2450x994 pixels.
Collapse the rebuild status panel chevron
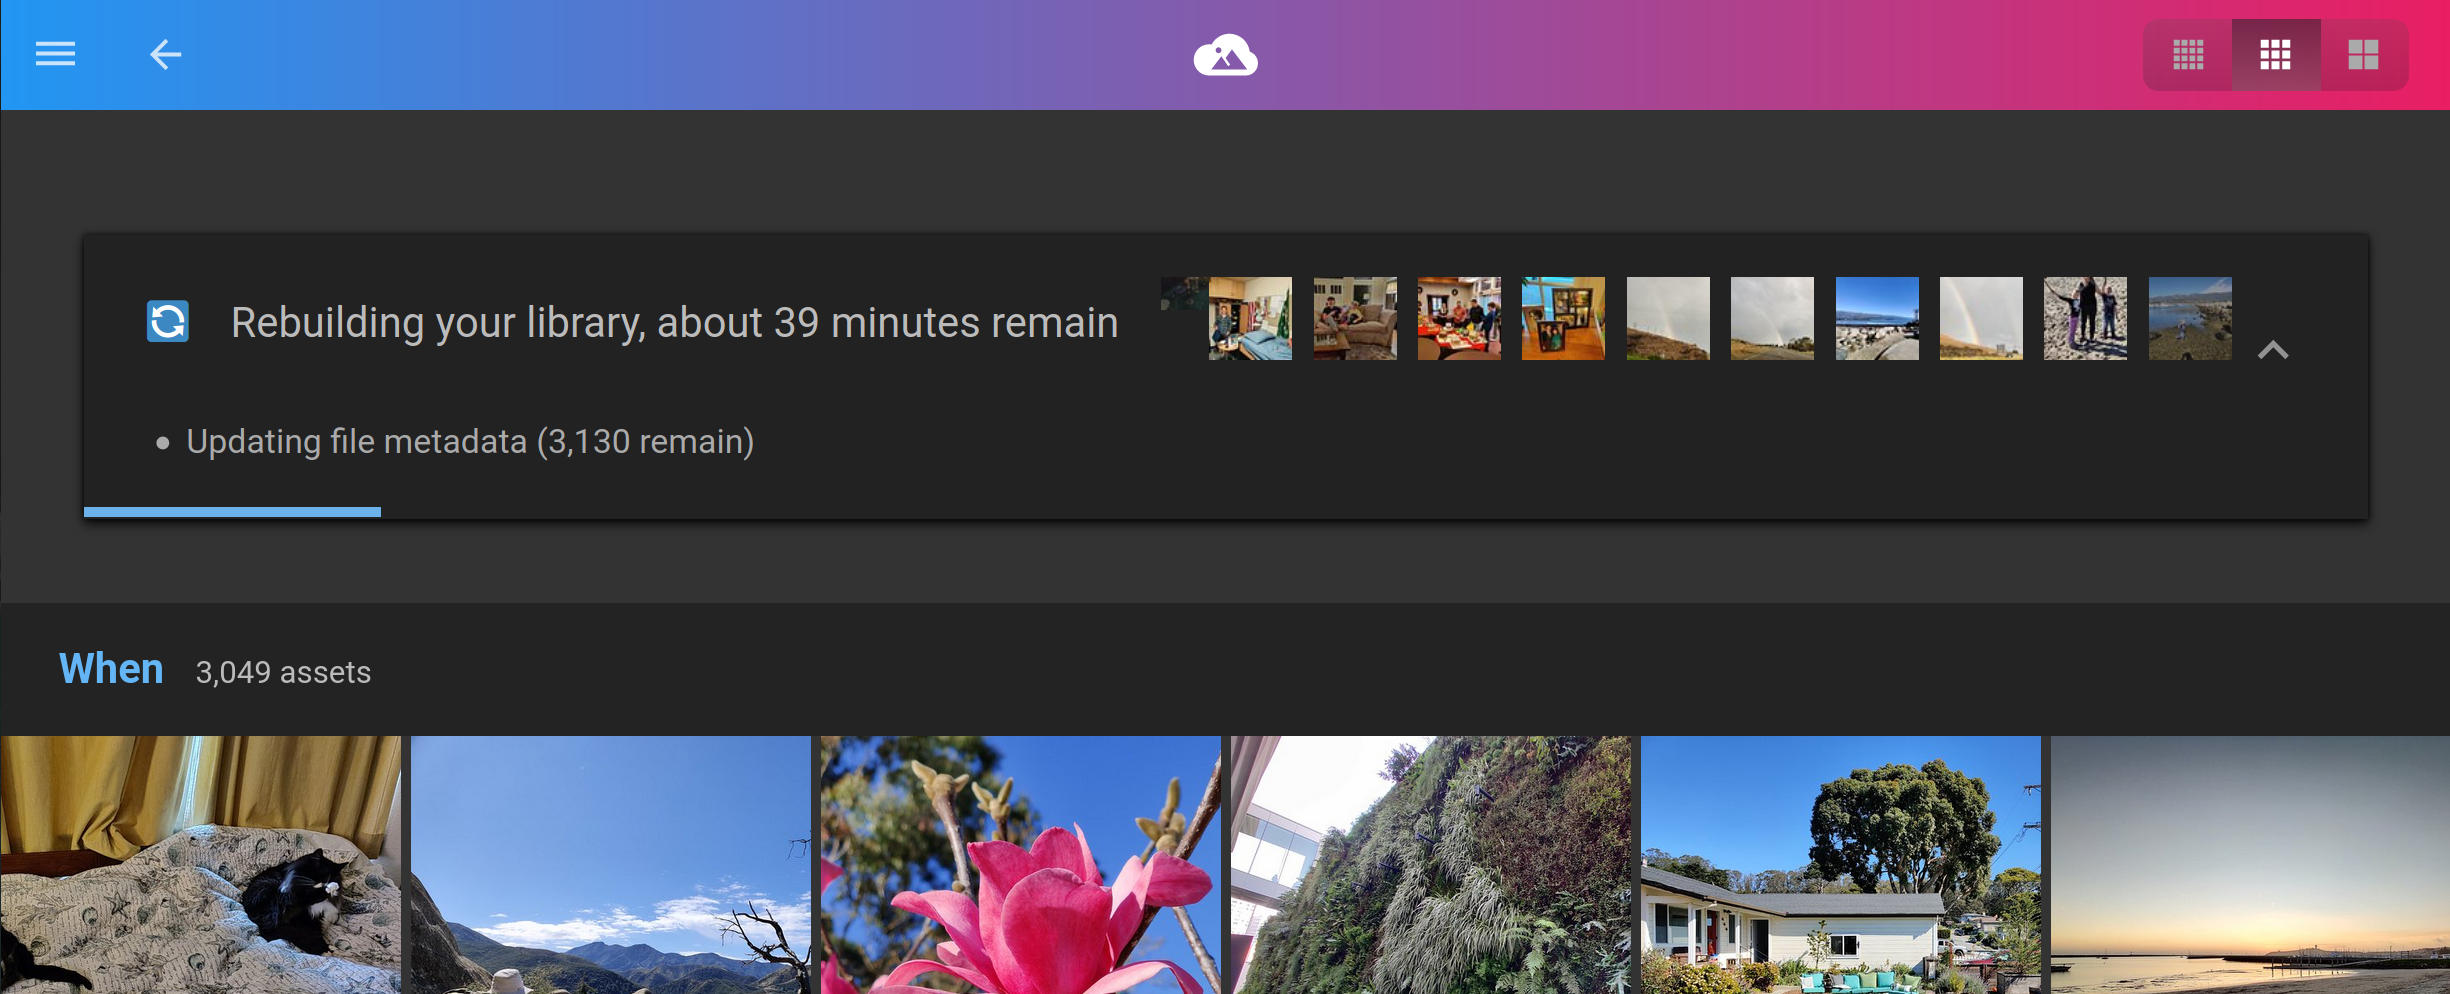[x=2273, y=350]
